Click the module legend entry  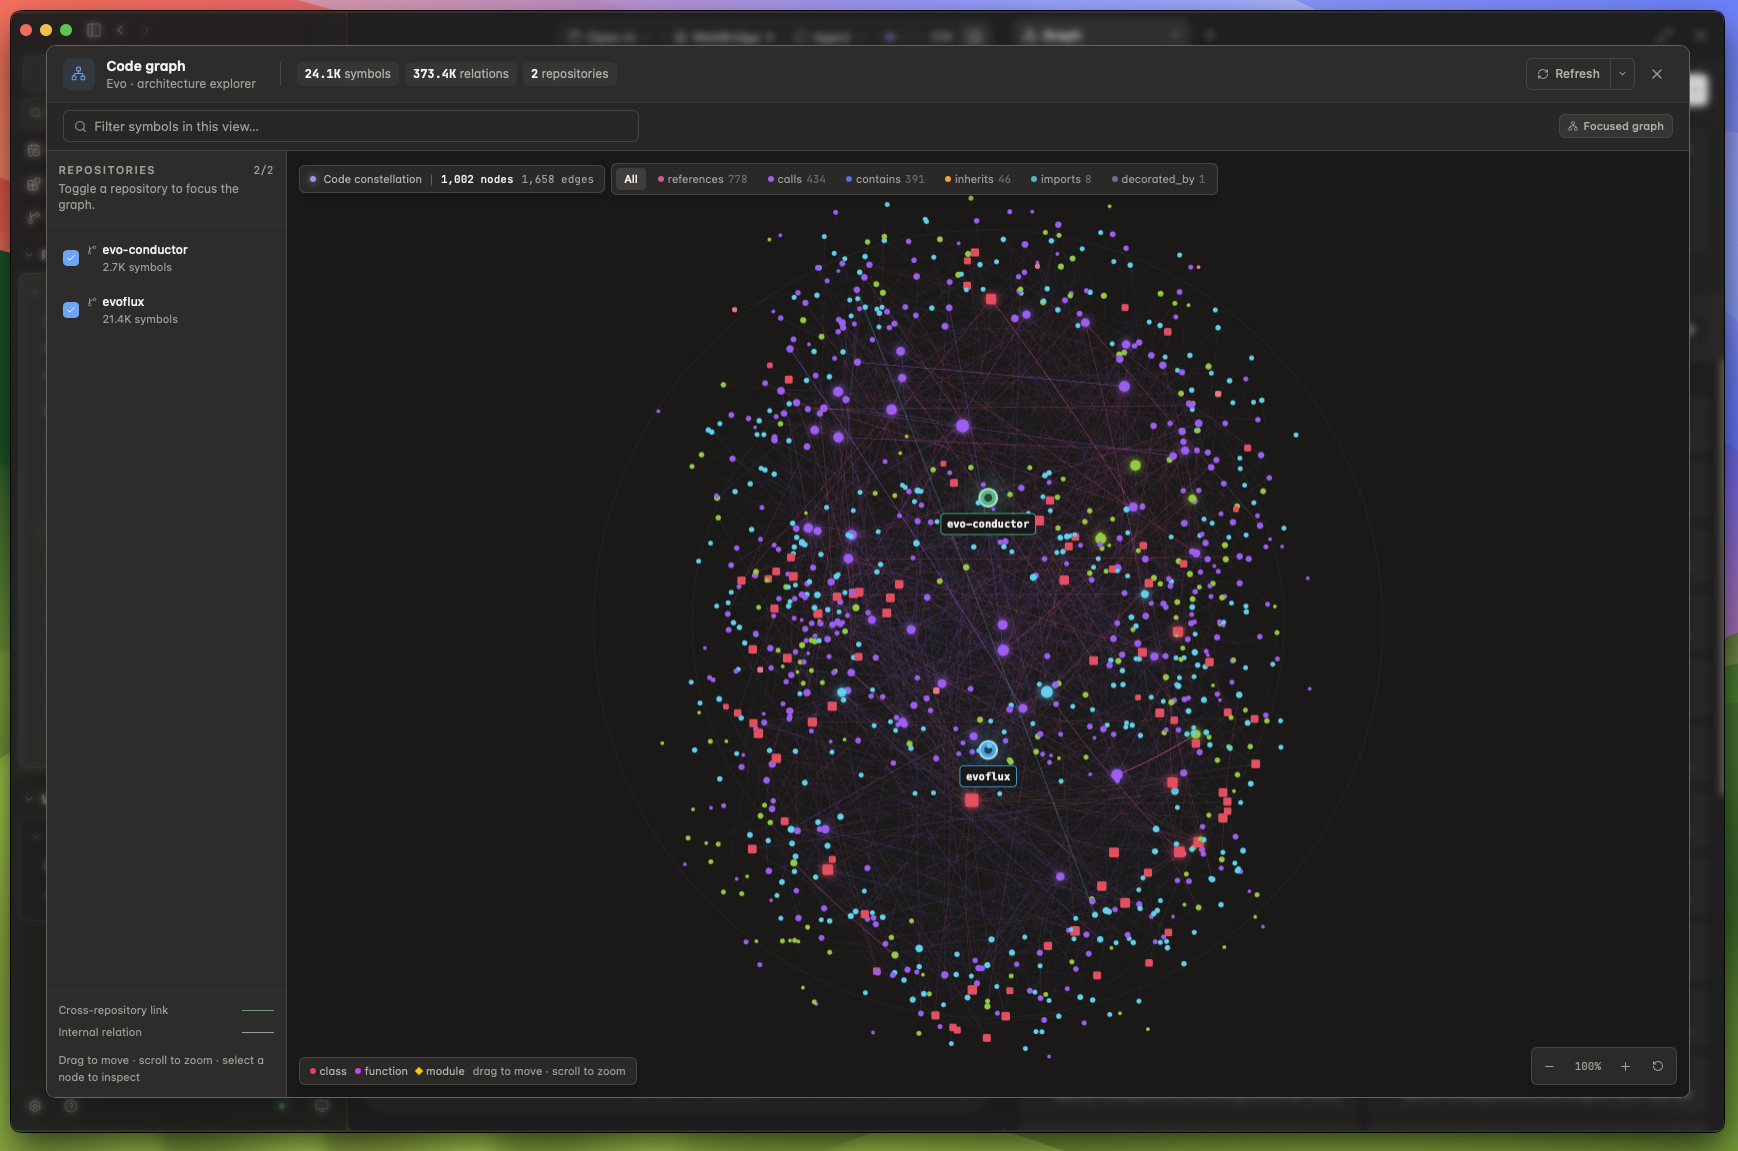(440, 1071)
